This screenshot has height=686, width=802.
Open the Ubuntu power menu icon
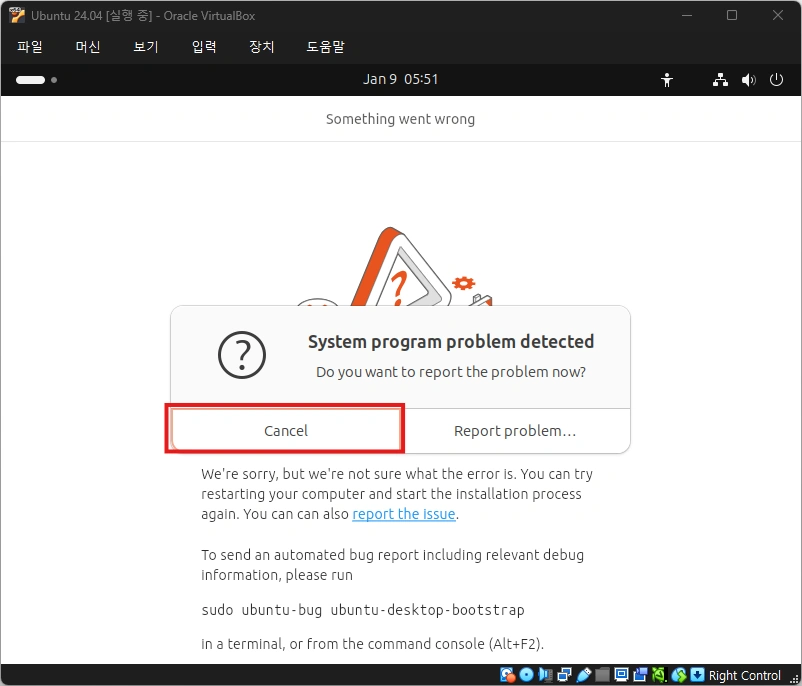[776, 80]
